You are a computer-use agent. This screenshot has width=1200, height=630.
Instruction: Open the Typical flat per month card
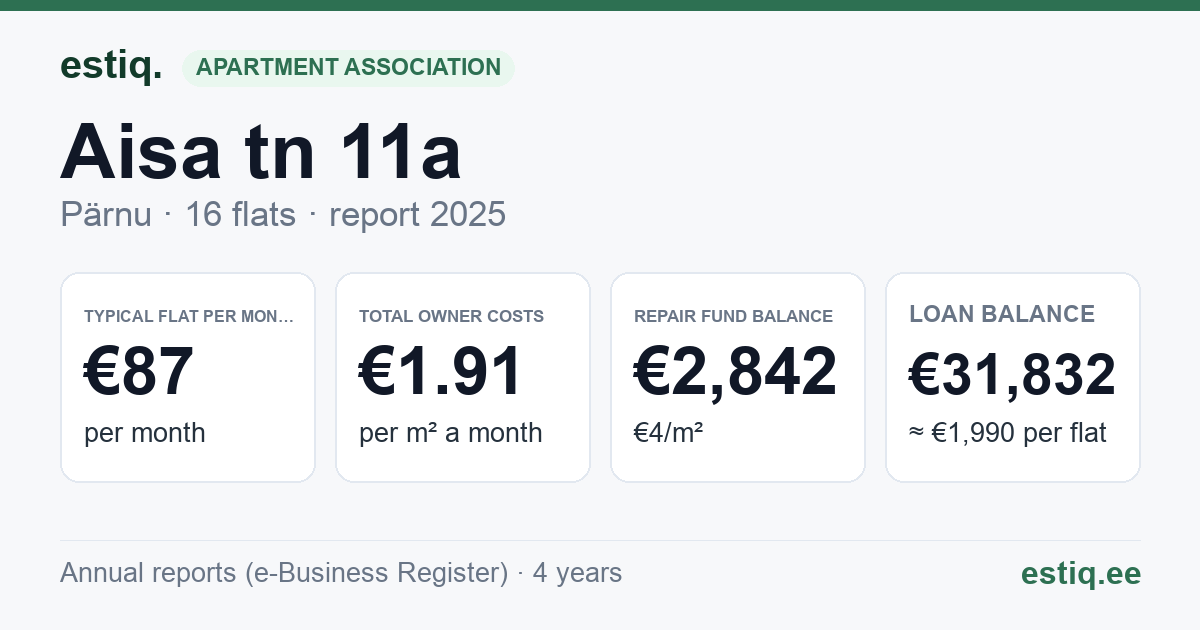[x=188, y=377]
